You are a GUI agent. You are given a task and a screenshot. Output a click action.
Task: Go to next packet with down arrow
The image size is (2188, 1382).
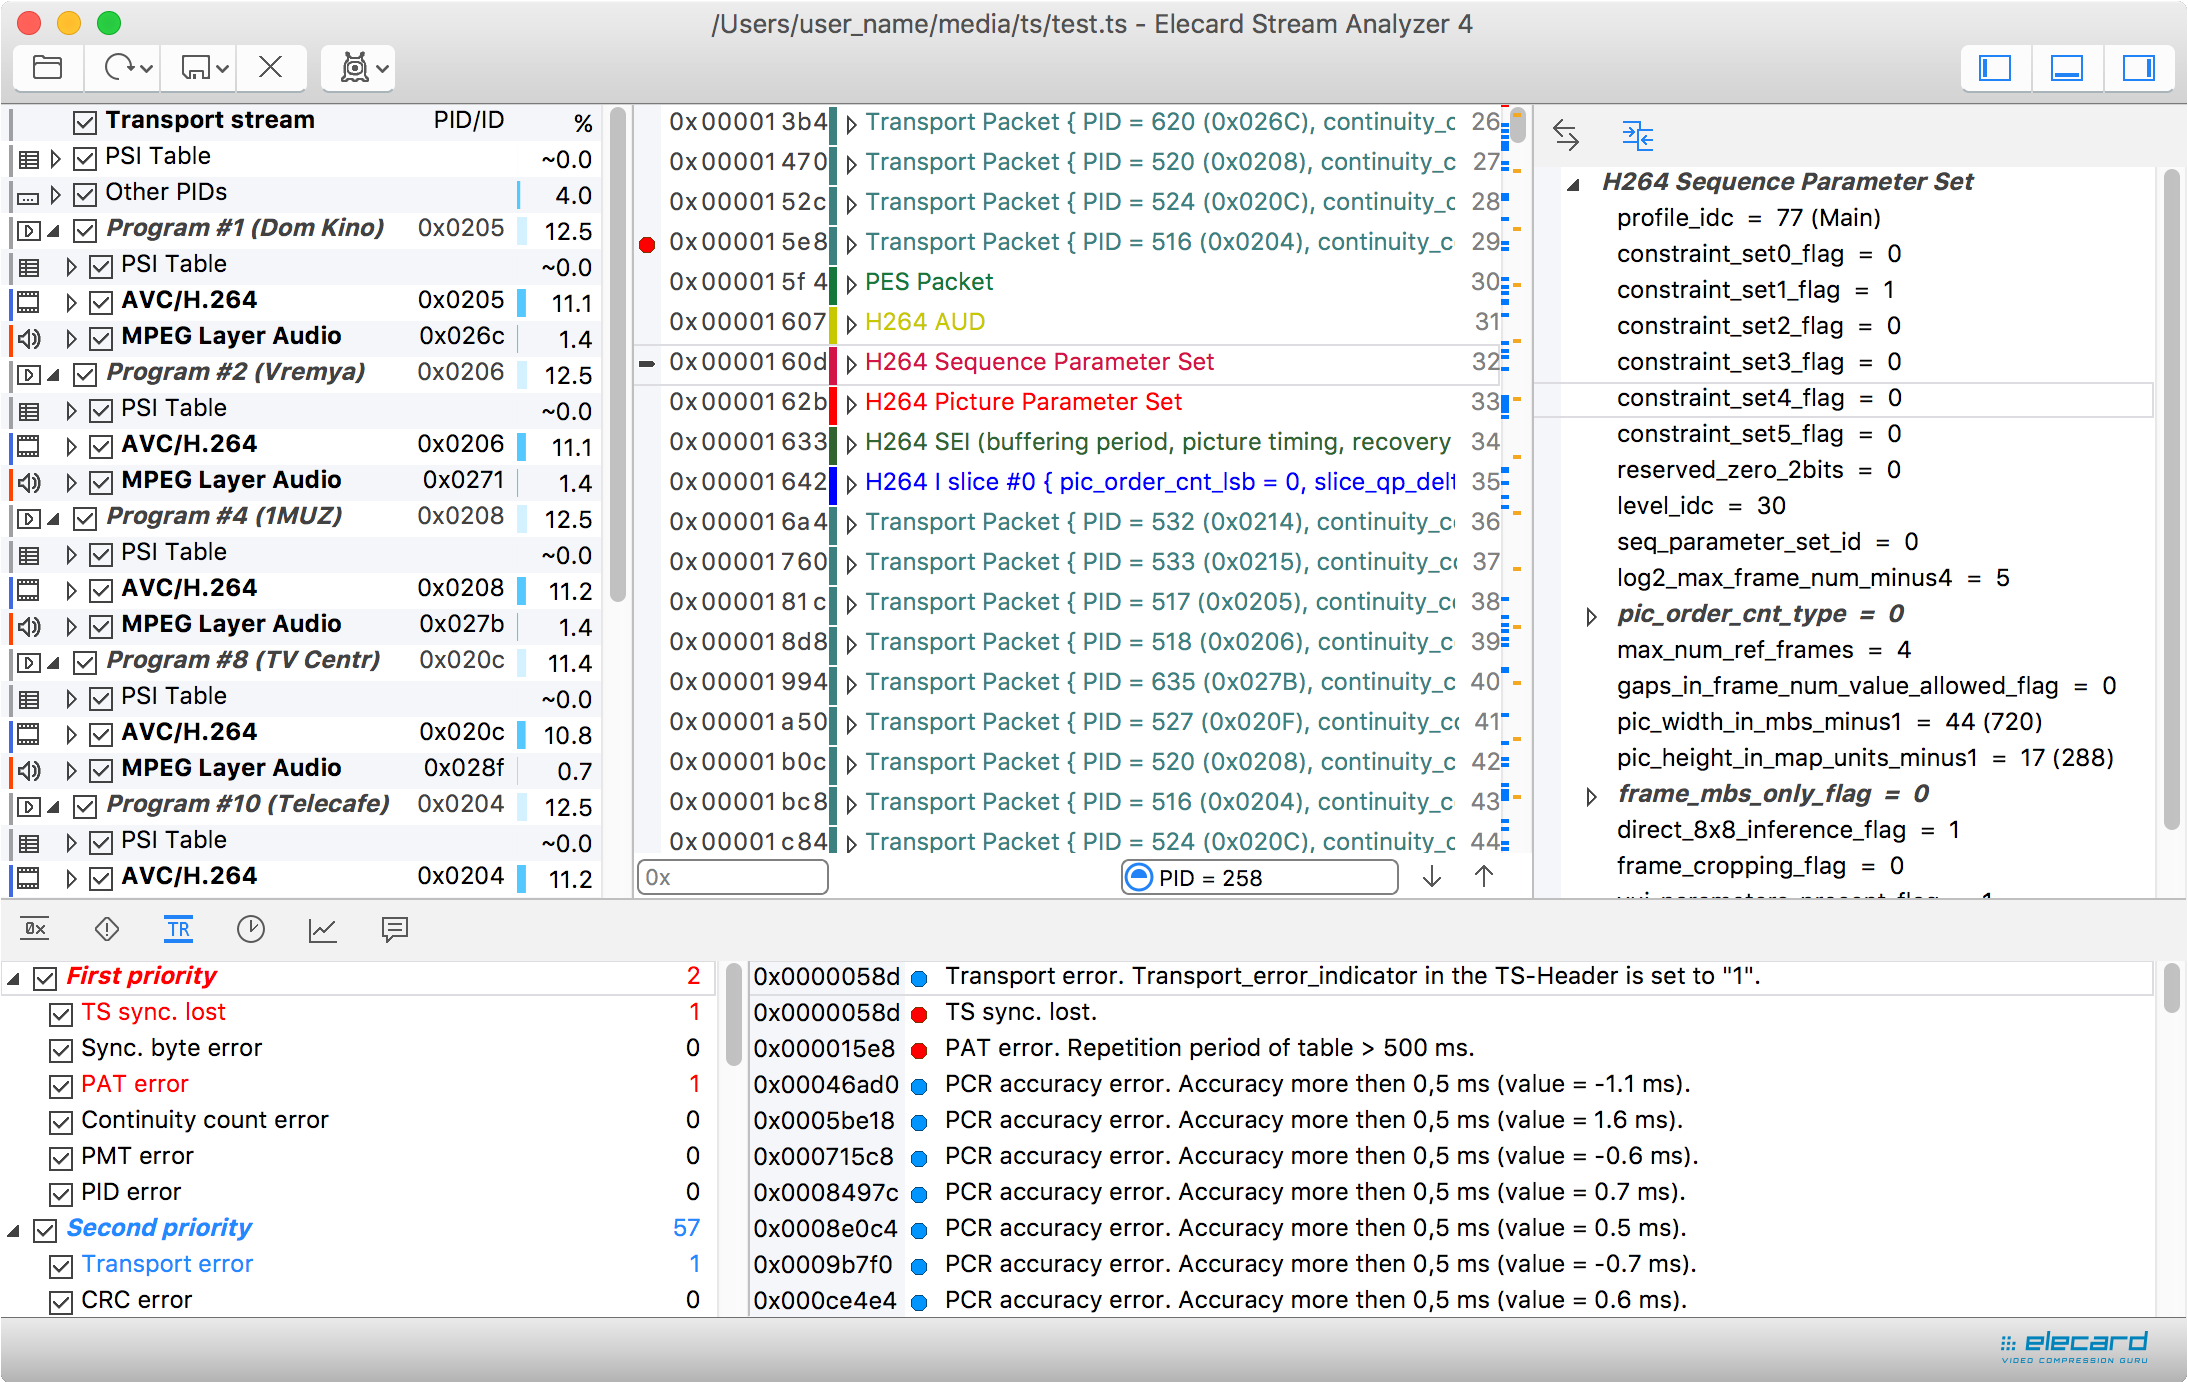click(1432, 877)
